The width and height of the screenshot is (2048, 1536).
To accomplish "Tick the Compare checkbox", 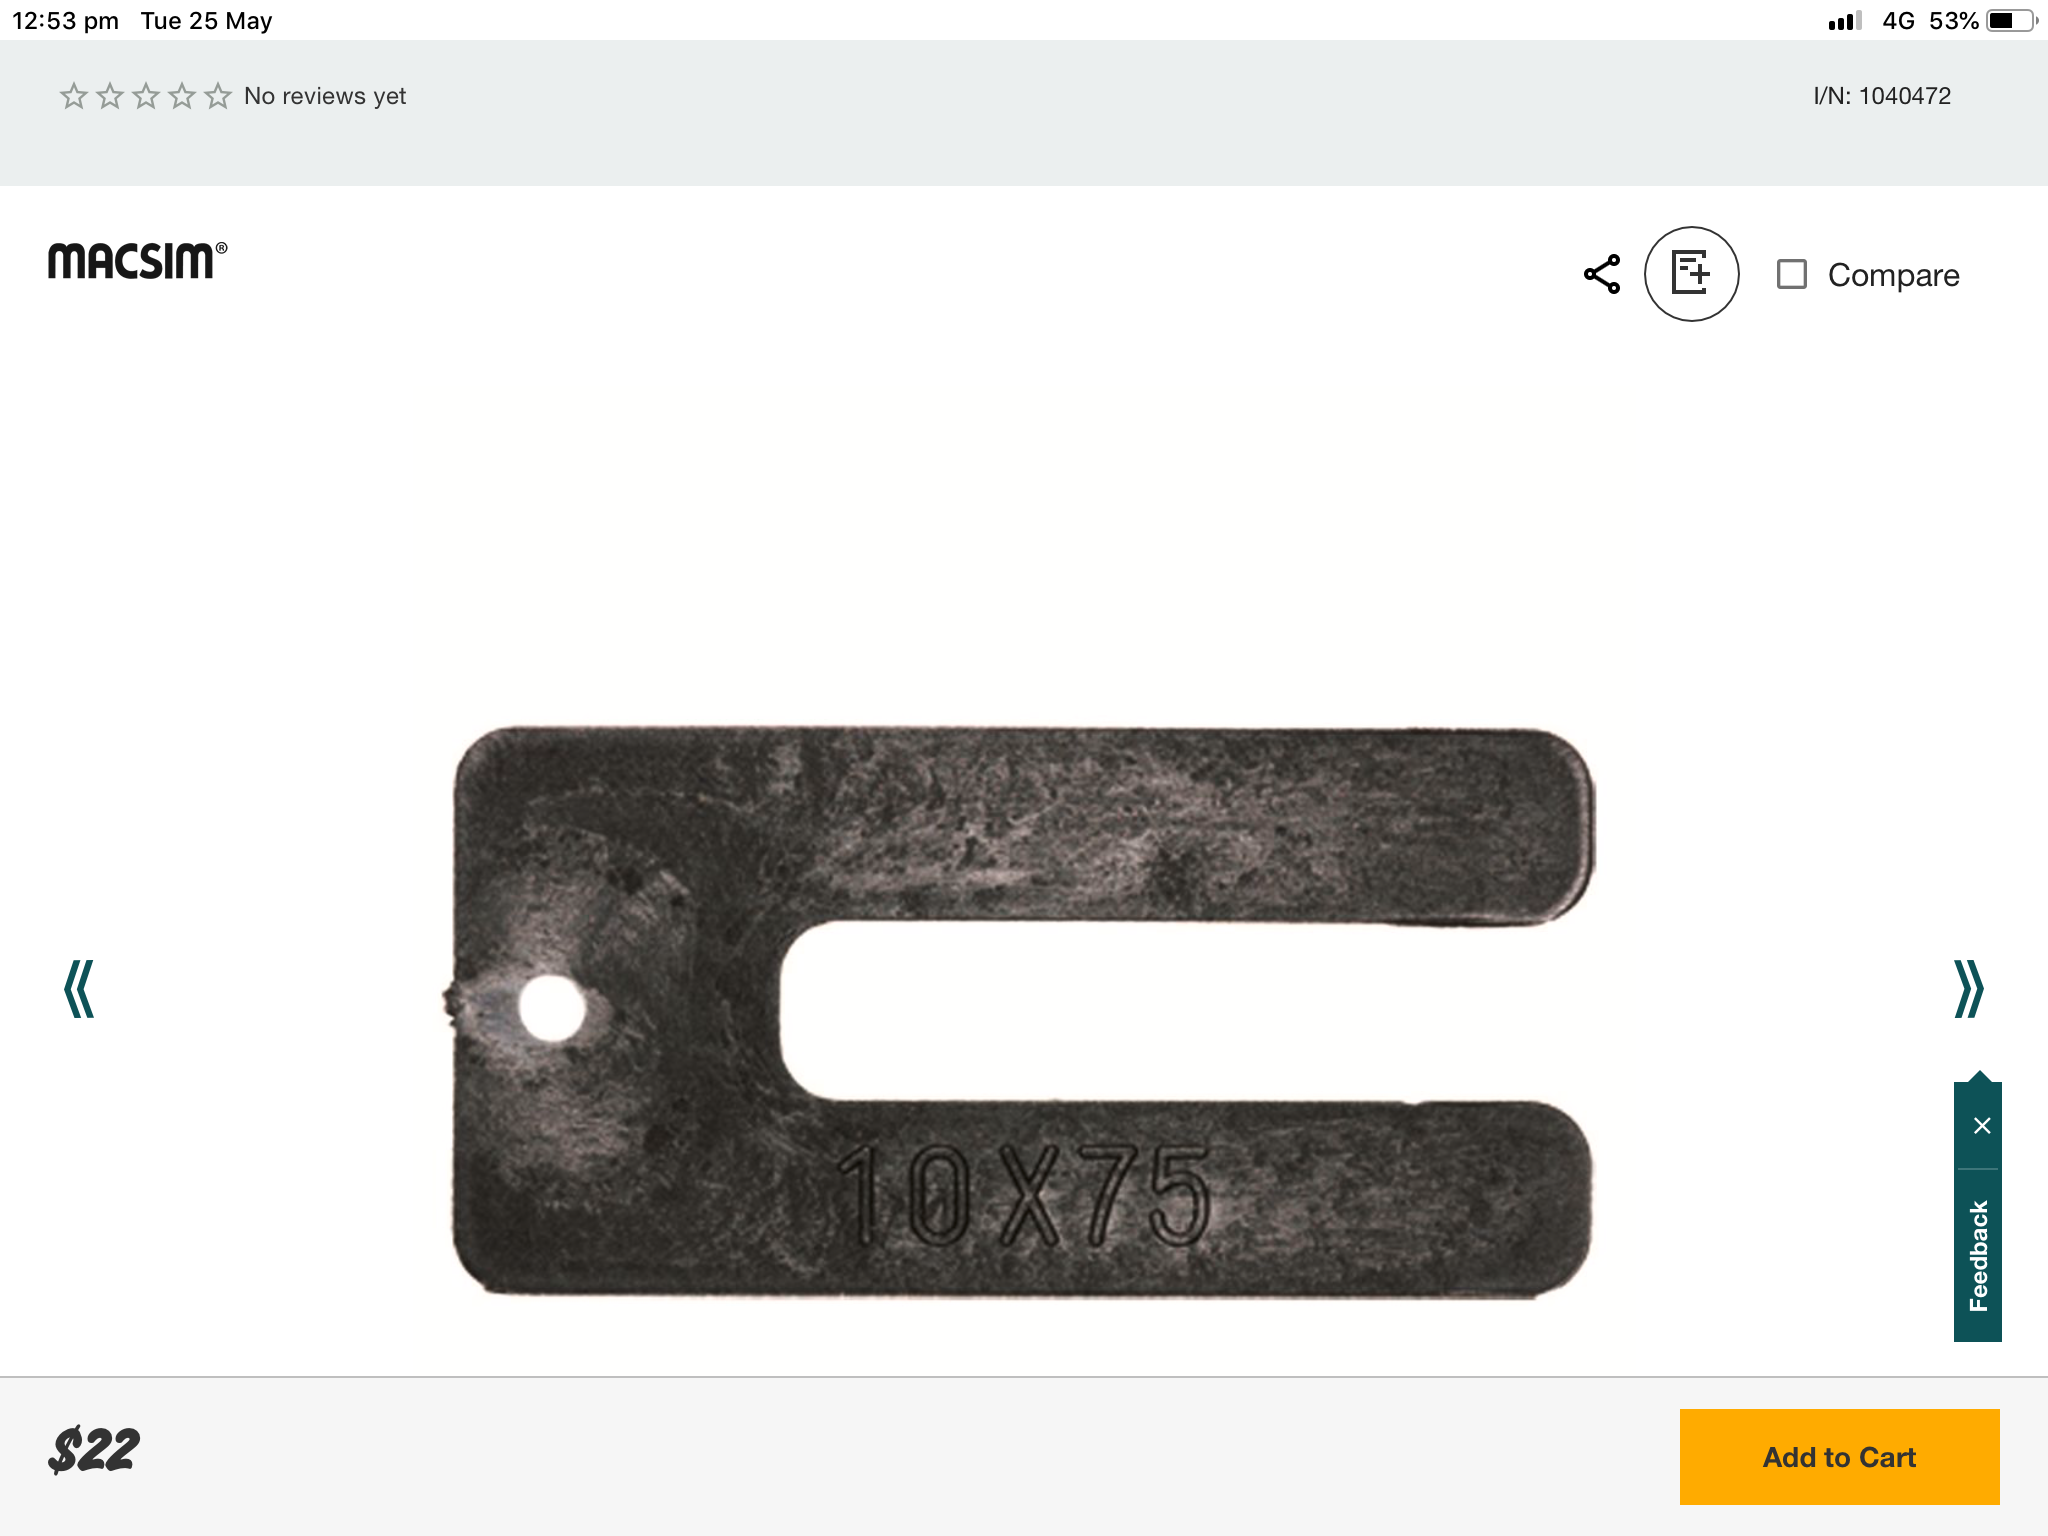I will (1791, 274).
